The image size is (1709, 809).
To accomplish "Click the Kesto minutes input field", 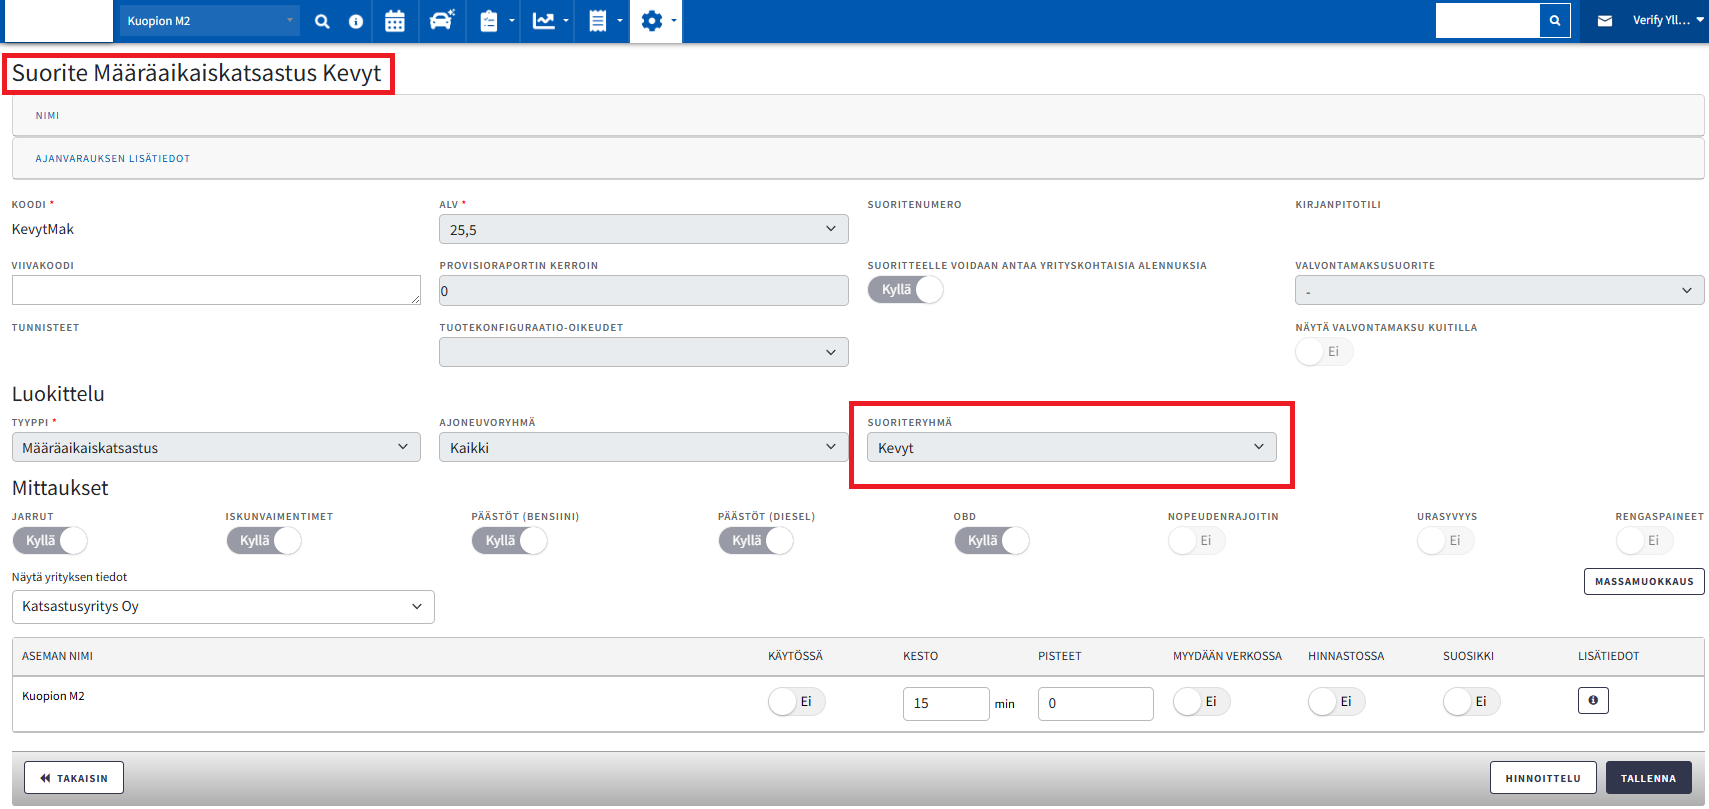I will point(945,704).
